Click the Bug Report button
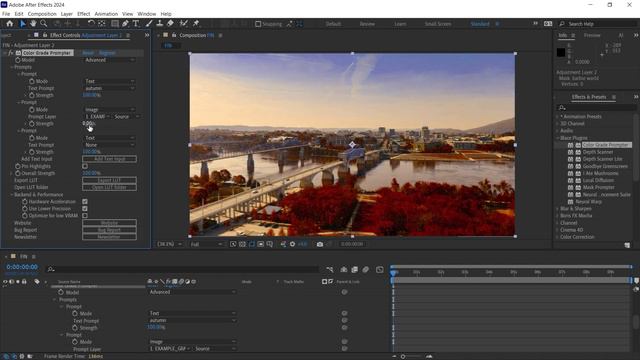The width and height of the screenshot is (640, 360). click(x=109, y=230)
